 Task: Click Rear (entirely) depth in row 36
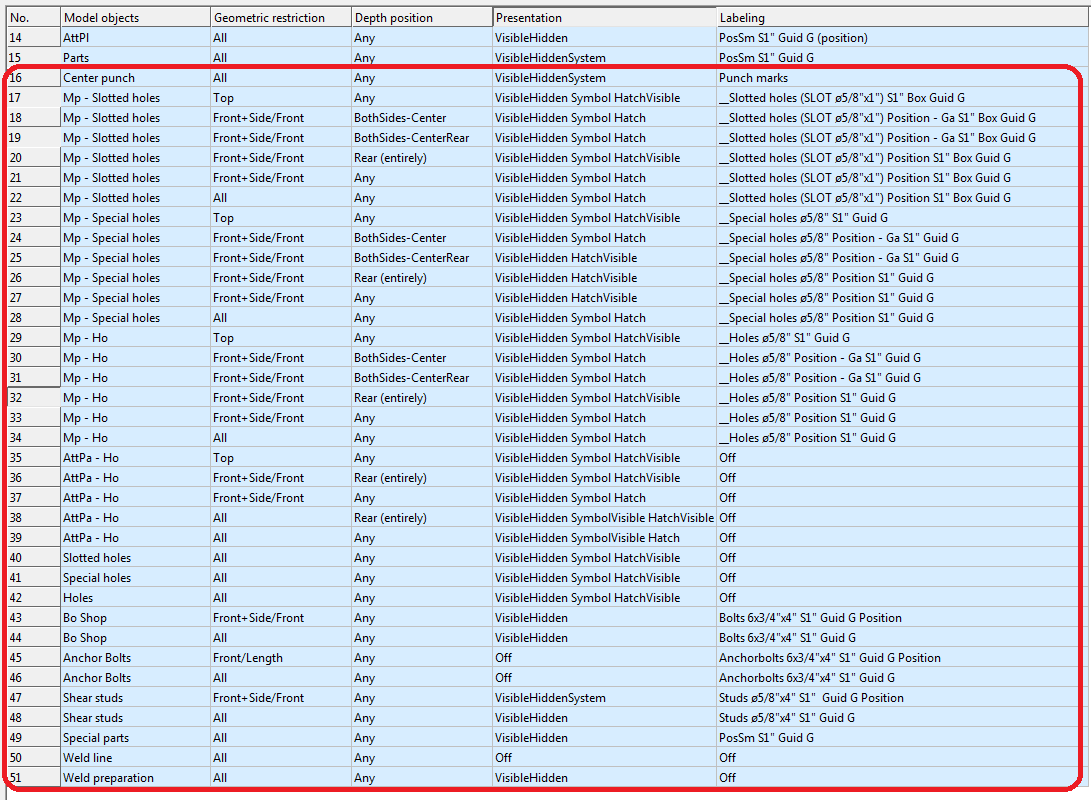(x=422, y=478)
